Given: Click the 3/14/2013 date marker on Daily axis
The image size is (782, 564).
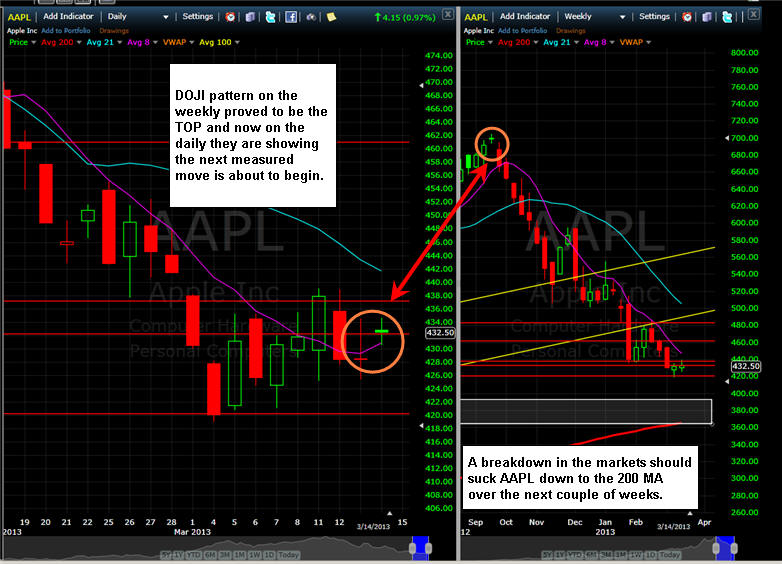Looking at the screenshot, I should click(374, 527).
